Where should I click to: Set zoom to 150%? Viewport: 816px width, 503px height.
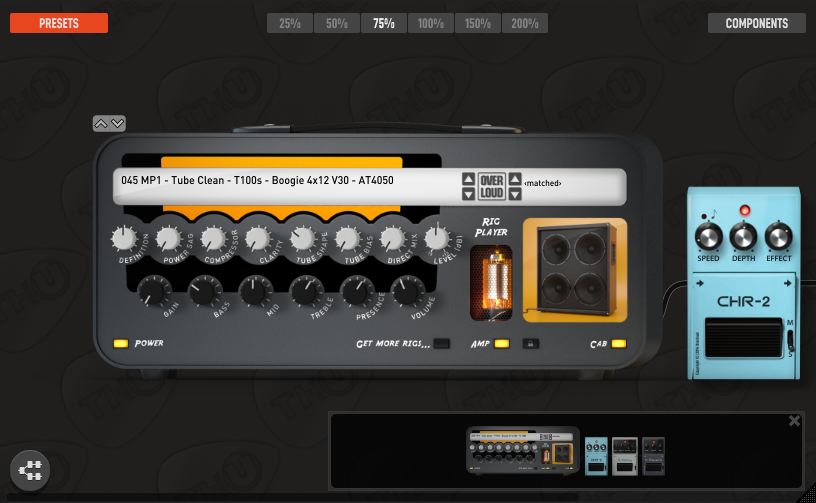[478, 23]
